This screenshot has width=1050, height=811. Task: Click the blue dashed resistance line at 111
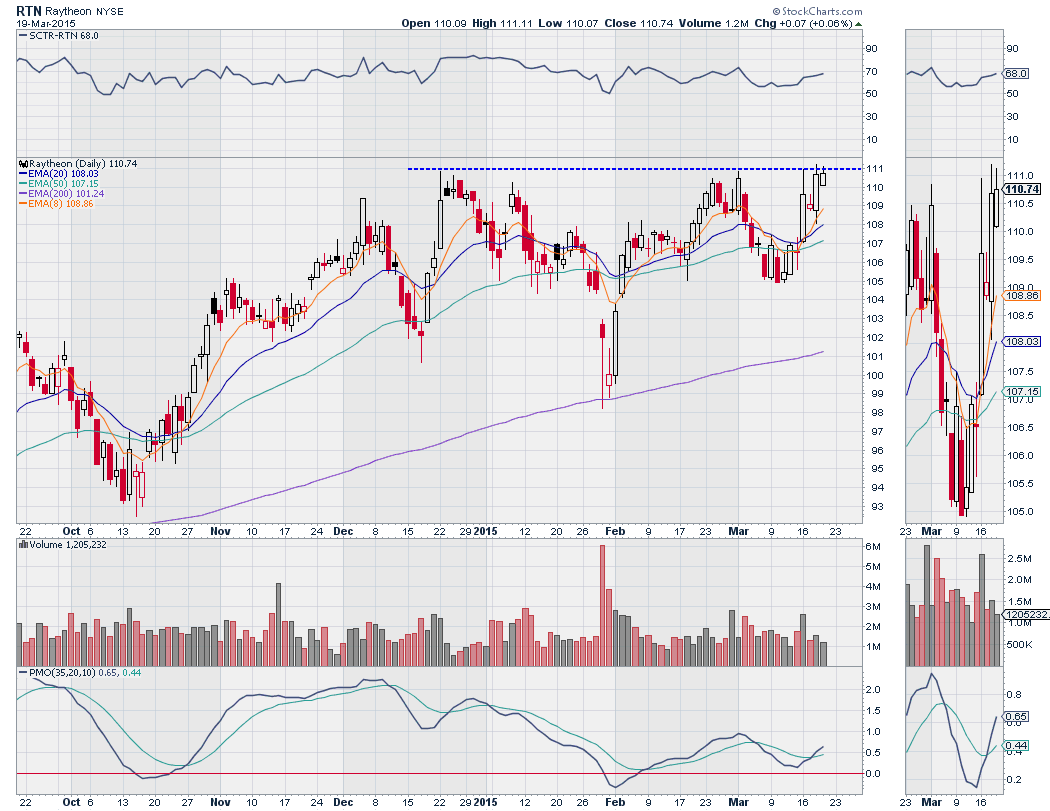634,169
